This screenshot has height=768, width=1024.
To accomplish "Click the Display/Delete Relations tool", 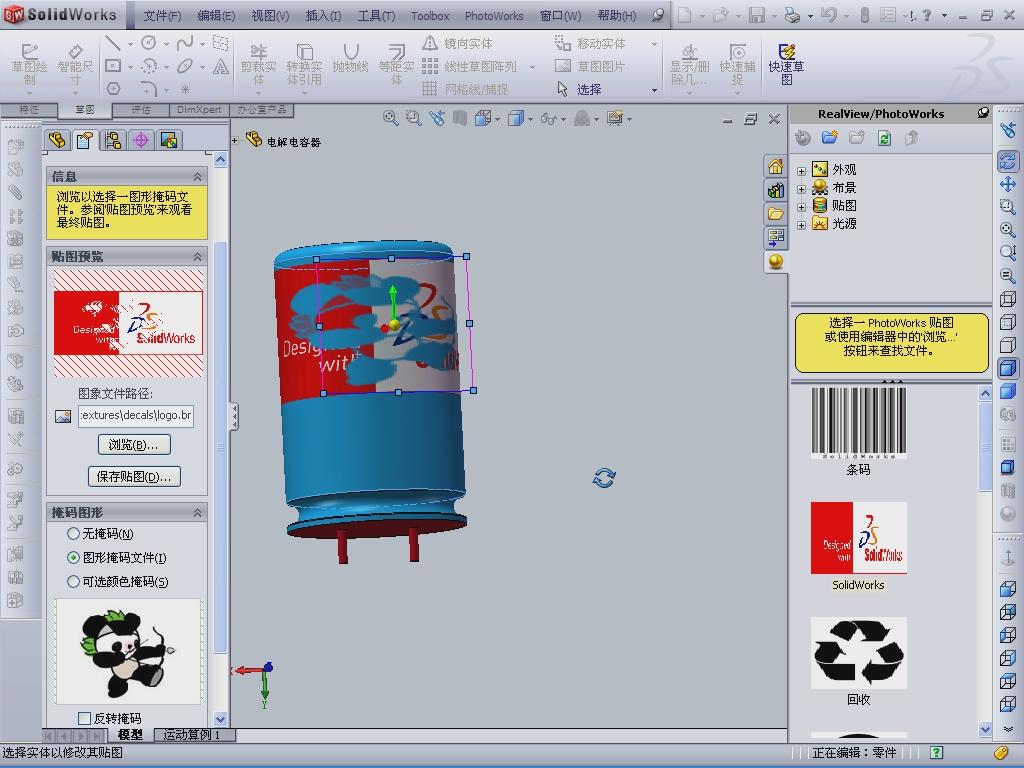I will pos(690,65).
